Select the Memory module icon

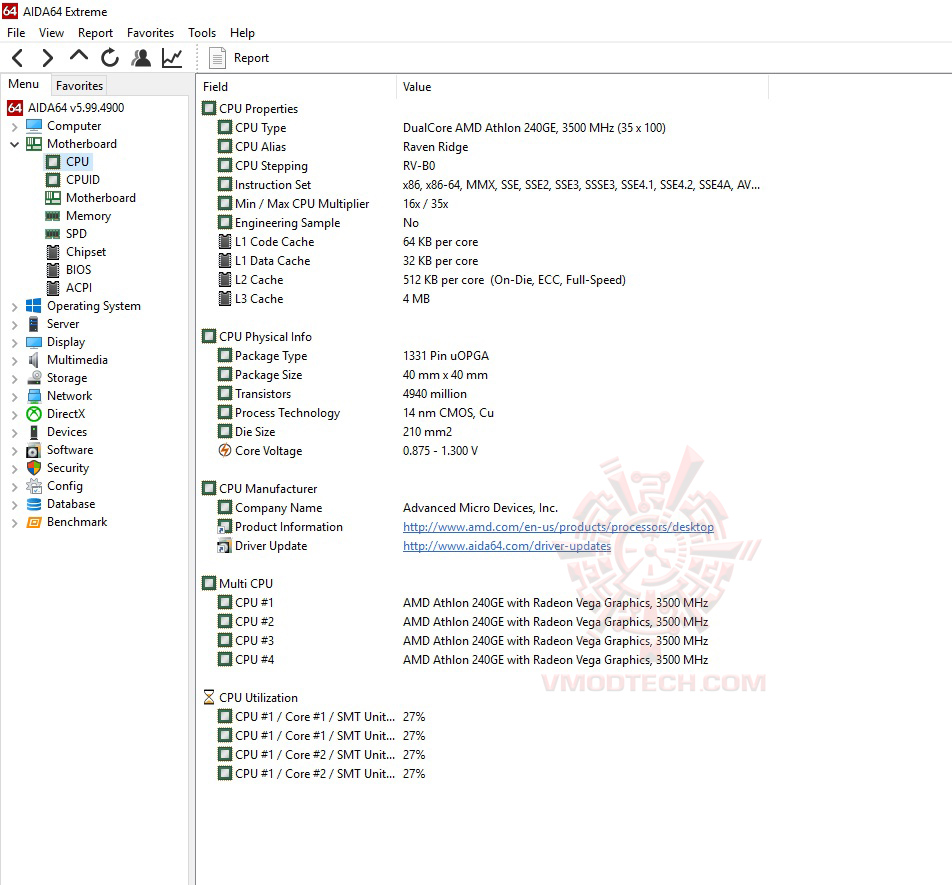53,216
